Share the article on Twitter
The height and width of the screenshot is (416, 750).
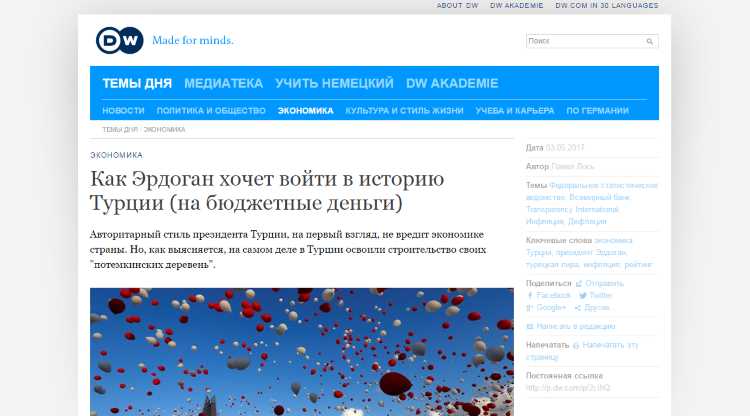(600, 296)
